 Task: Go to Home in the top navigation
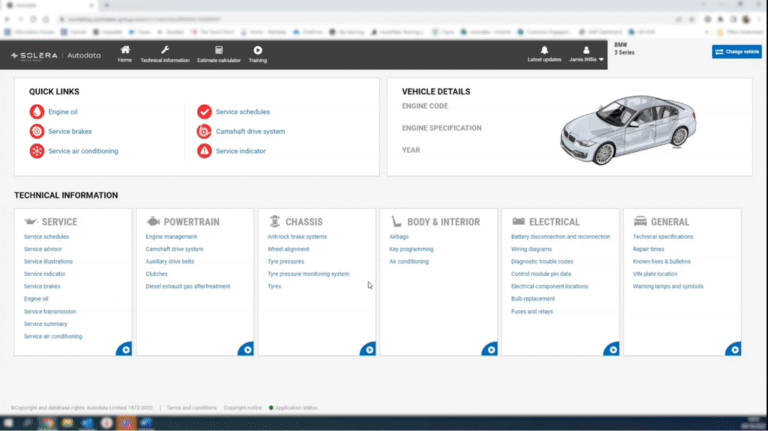(x=125, y=53)
